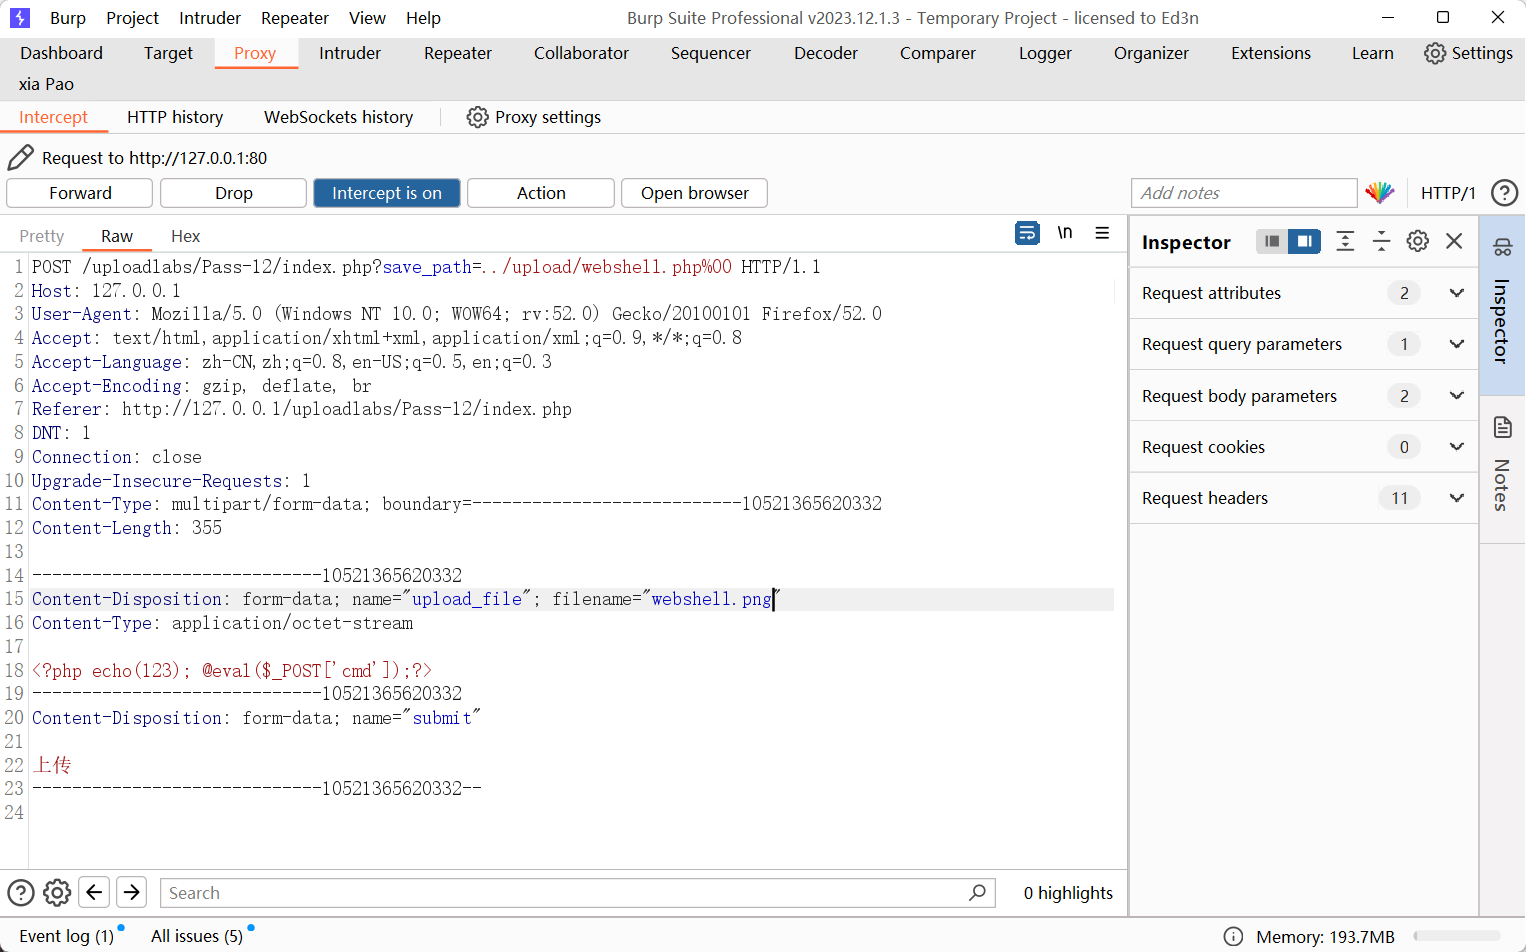Collapse all Inspector sections icon
Image resolution: width=1526 pixels, height=952 pixels.
tap(1381, 241)
